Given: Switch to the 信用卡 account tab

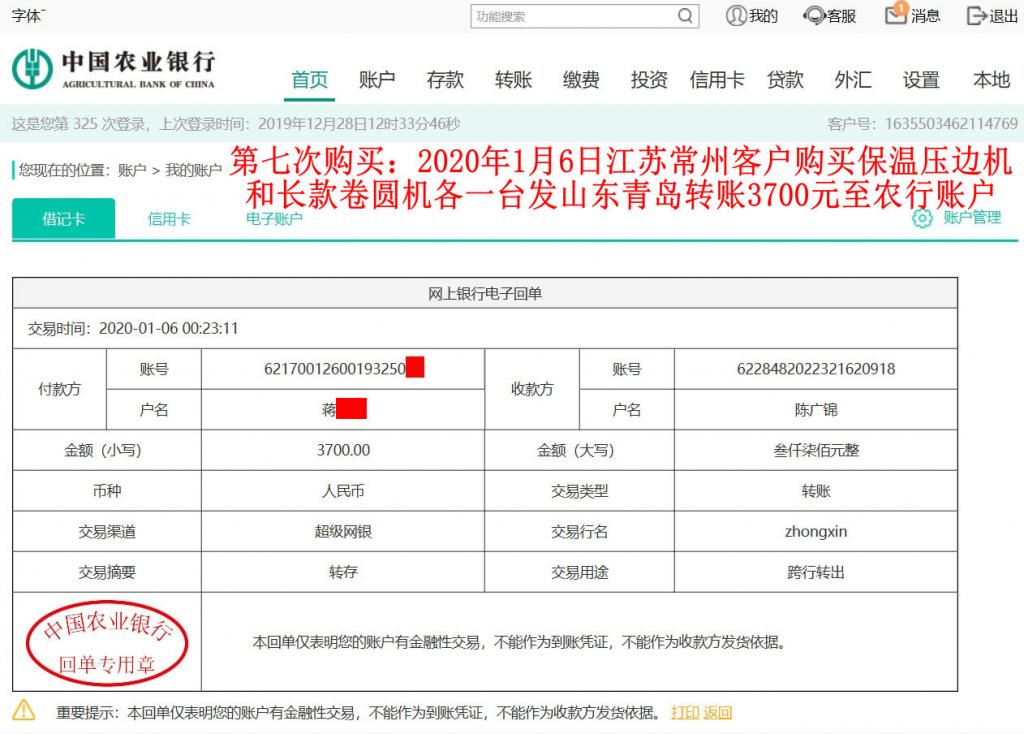Looking at the screenshot, I should pyautogui.click(x=169, y=216).
